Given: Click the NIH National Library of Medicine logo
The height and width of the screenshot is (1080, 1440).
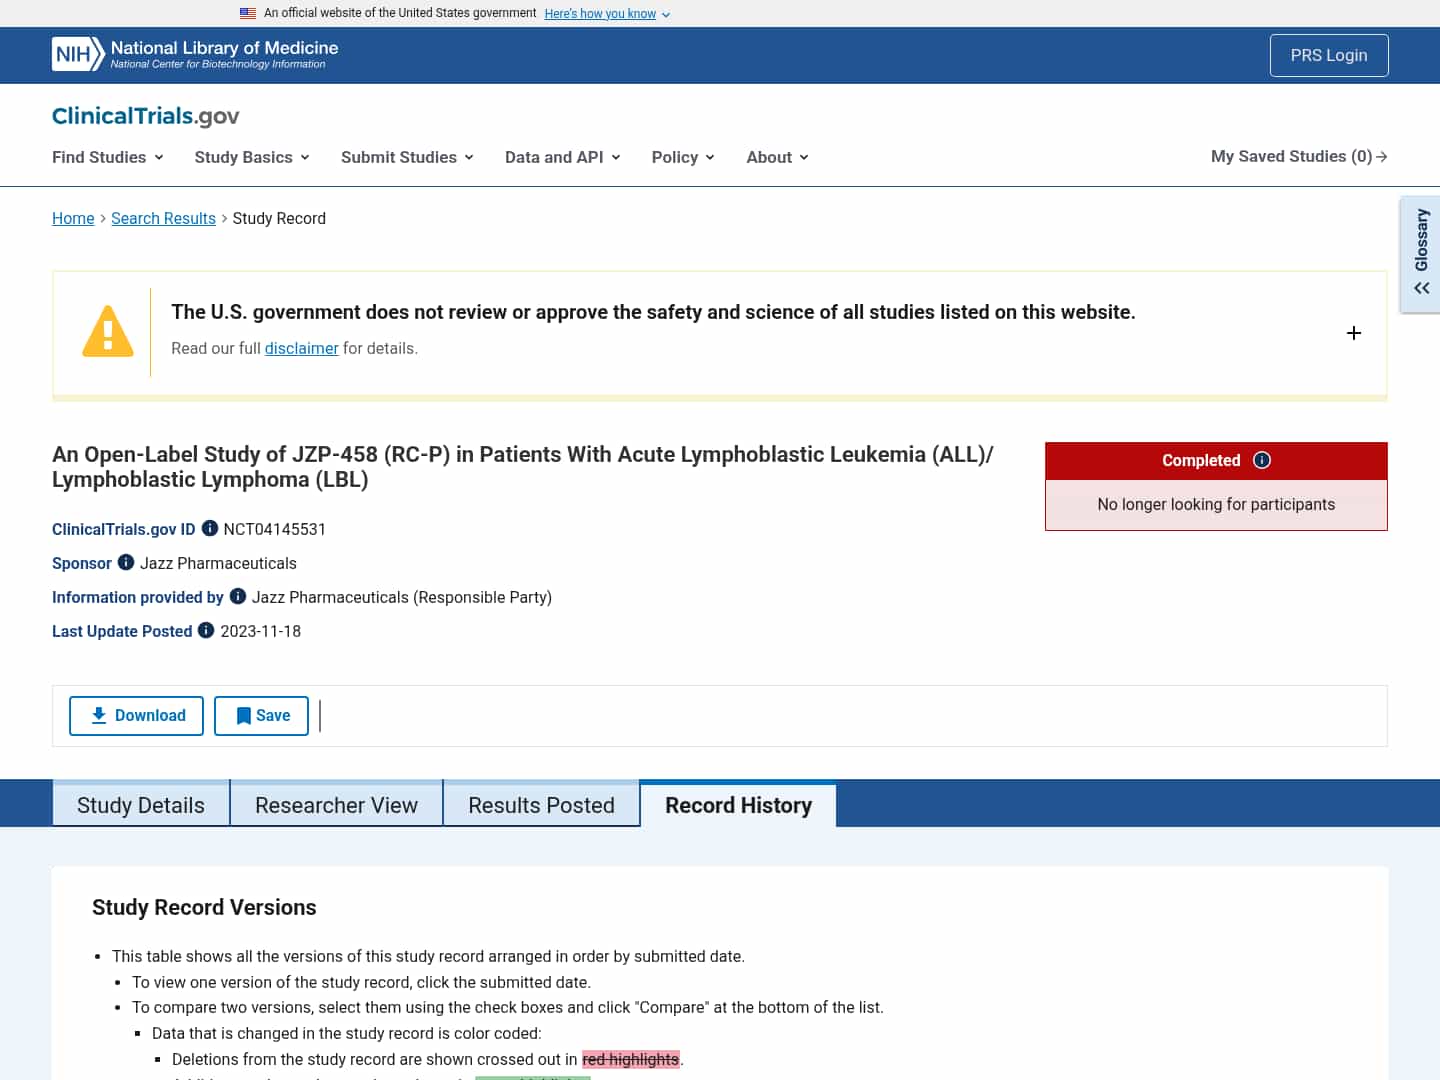Looking at the screenshot, I should (195, 54).
